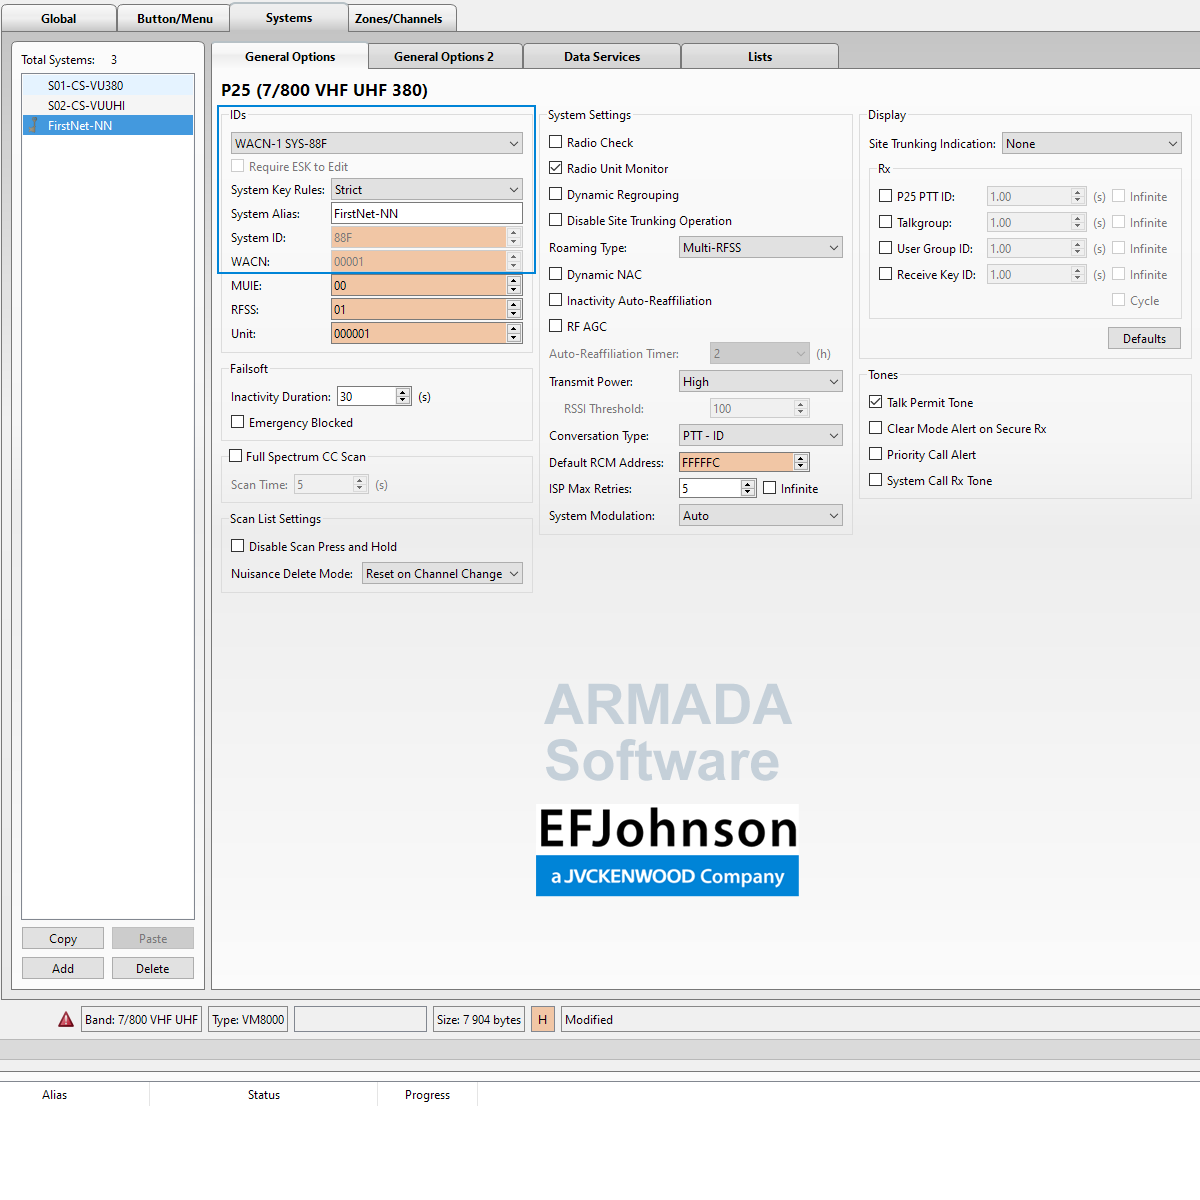Enable Full Spectrum CC Scan
This screenshot has width=1200, height=1200.
click(x=236, y=456)
